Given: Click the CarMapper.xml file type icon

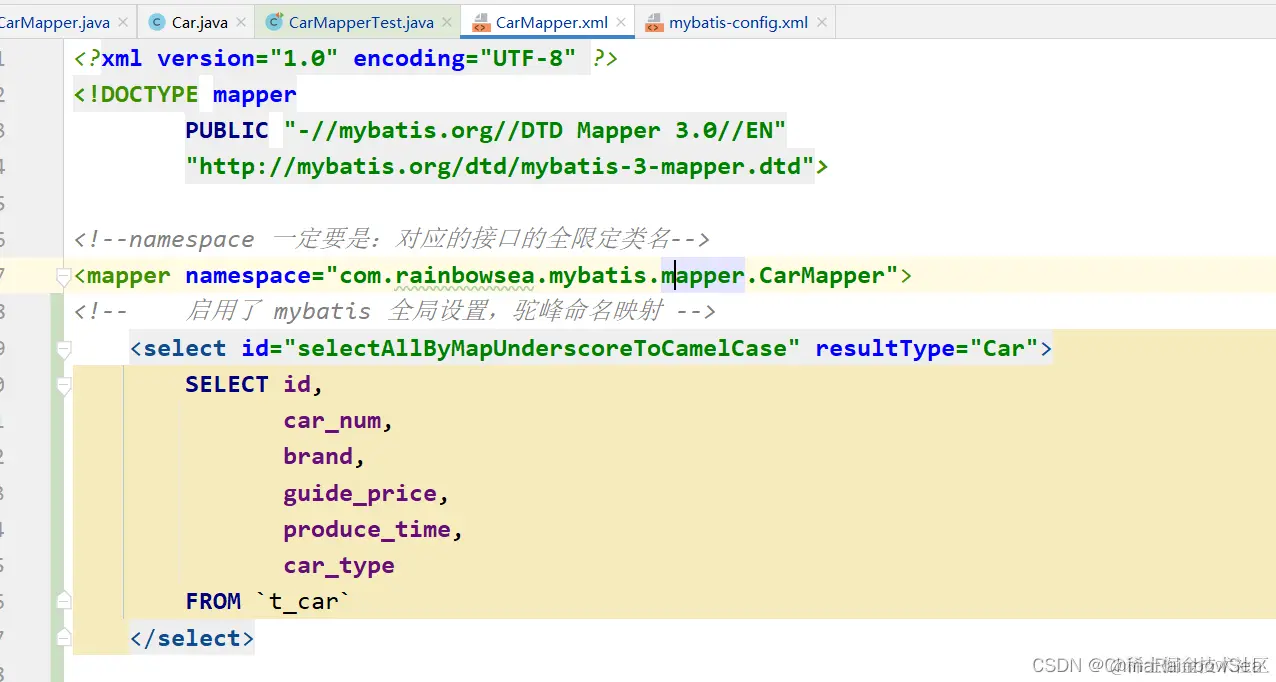Looking at the screenshot, I should (x=481, y=22).
